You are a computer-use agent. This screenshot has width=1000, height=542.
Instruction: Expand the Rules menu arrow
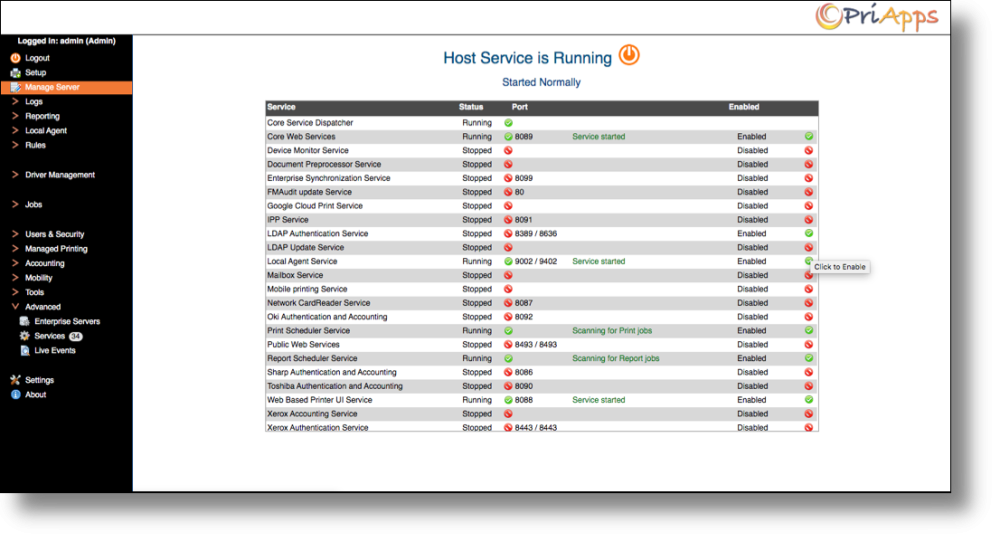pyautogui.click(x=15, y=145)
